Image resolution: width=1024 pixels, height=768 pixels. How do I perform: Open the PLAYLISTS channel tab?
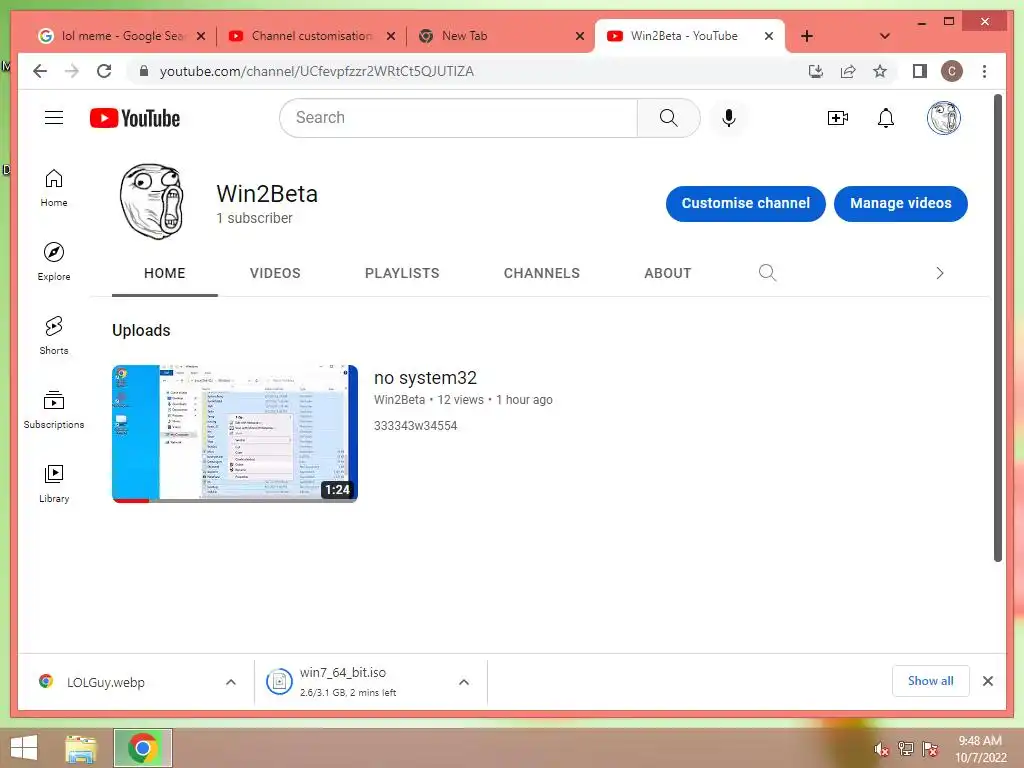click(402, 273)
